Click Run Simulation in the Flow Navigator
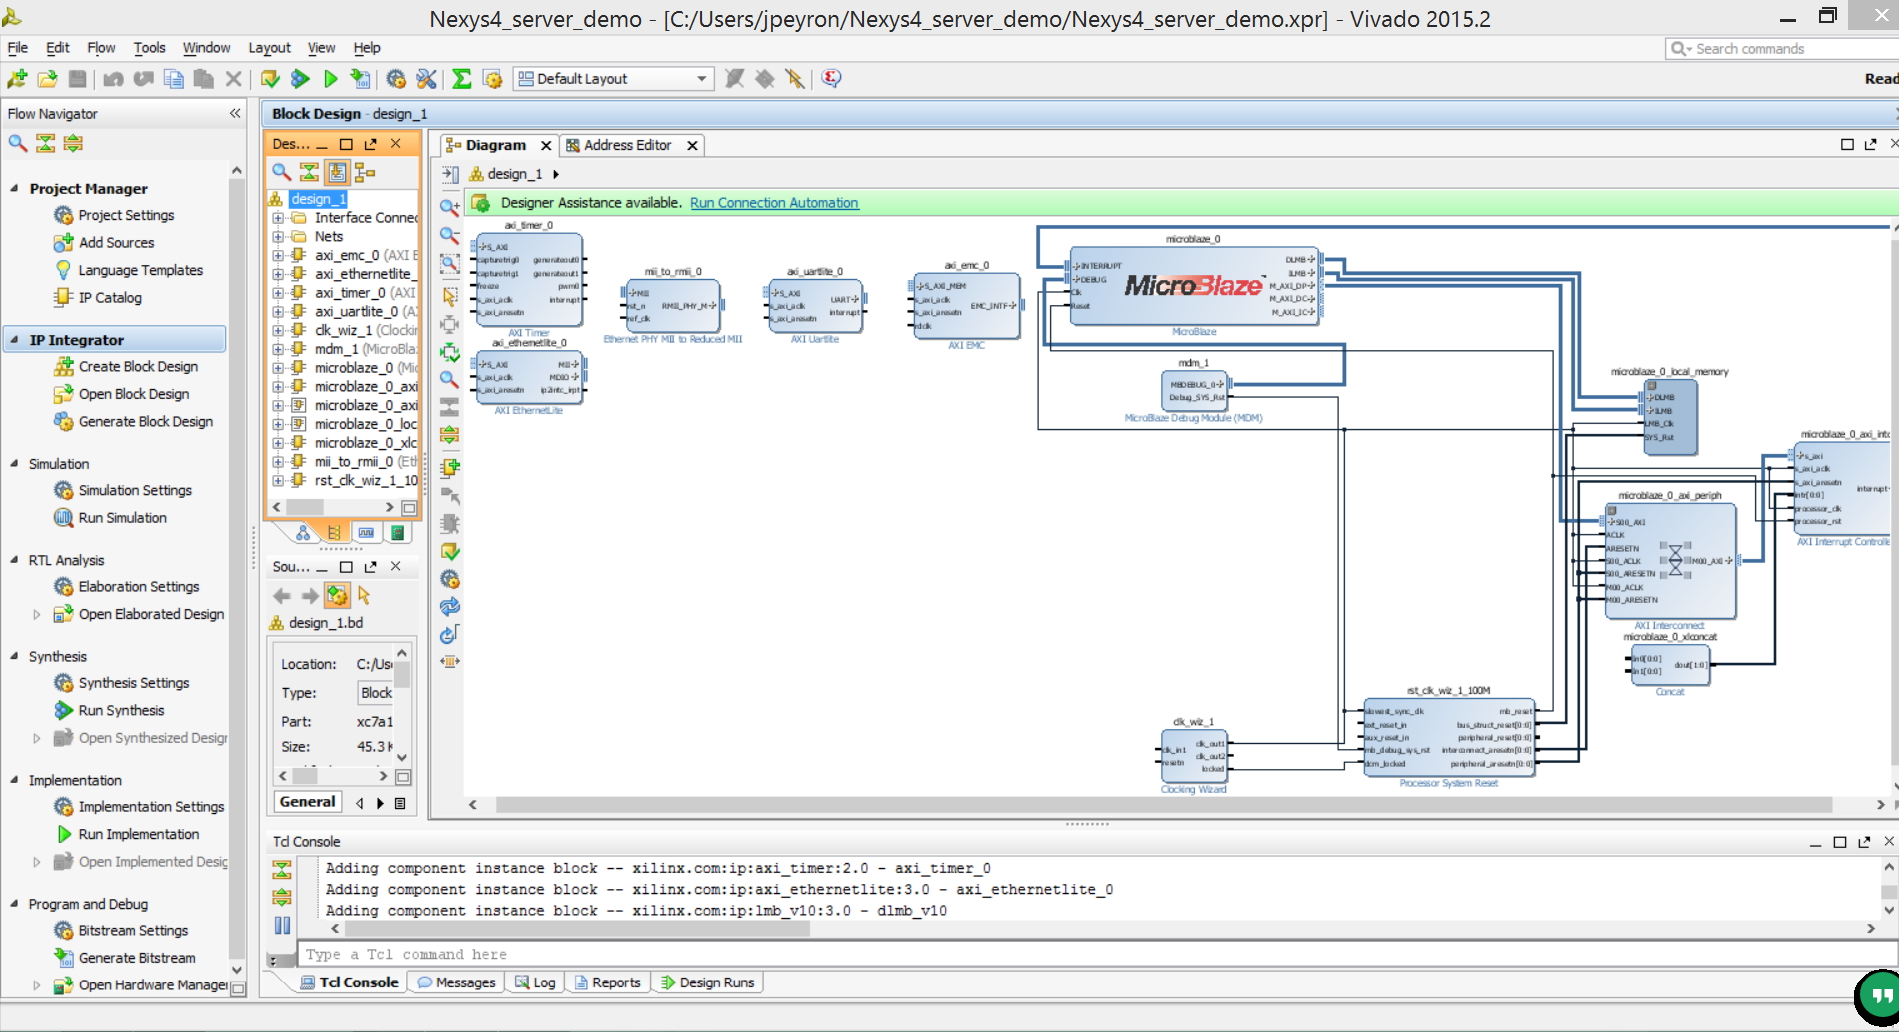 click(x=122, y=517)
